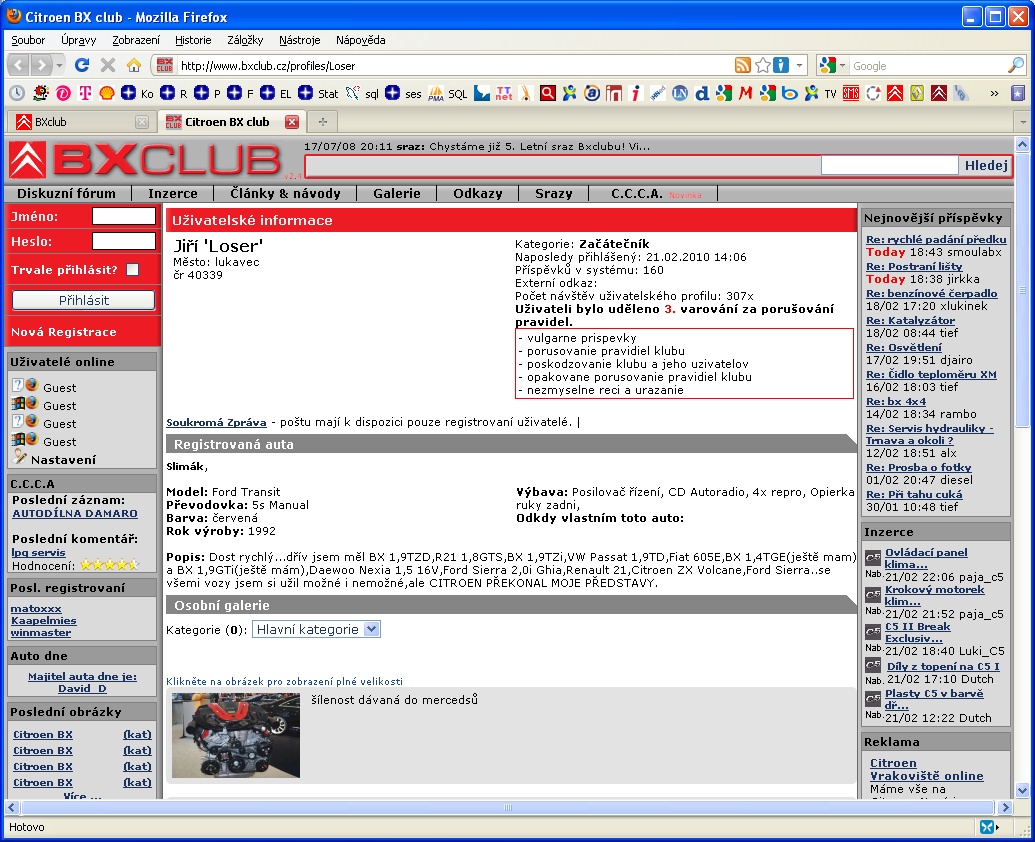The image size is (1035, 842).
Task: Open the Záložky menu
Action: coord(245,40)
